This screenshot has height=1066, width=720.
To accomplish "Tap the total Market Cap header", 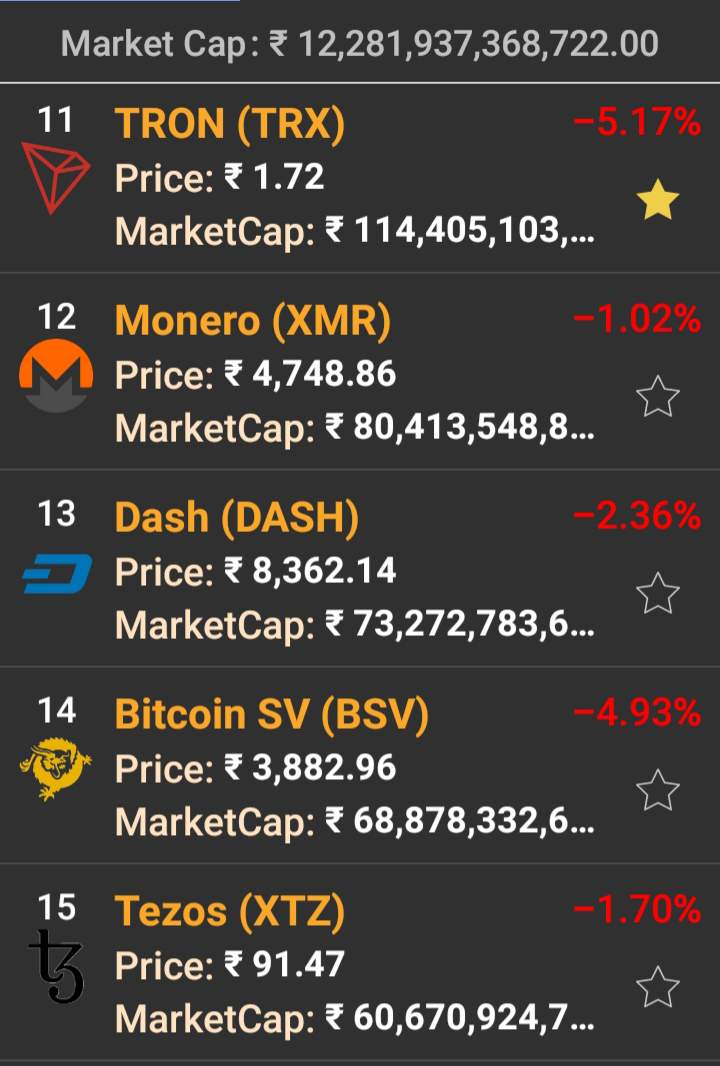I will coord(360,44).
